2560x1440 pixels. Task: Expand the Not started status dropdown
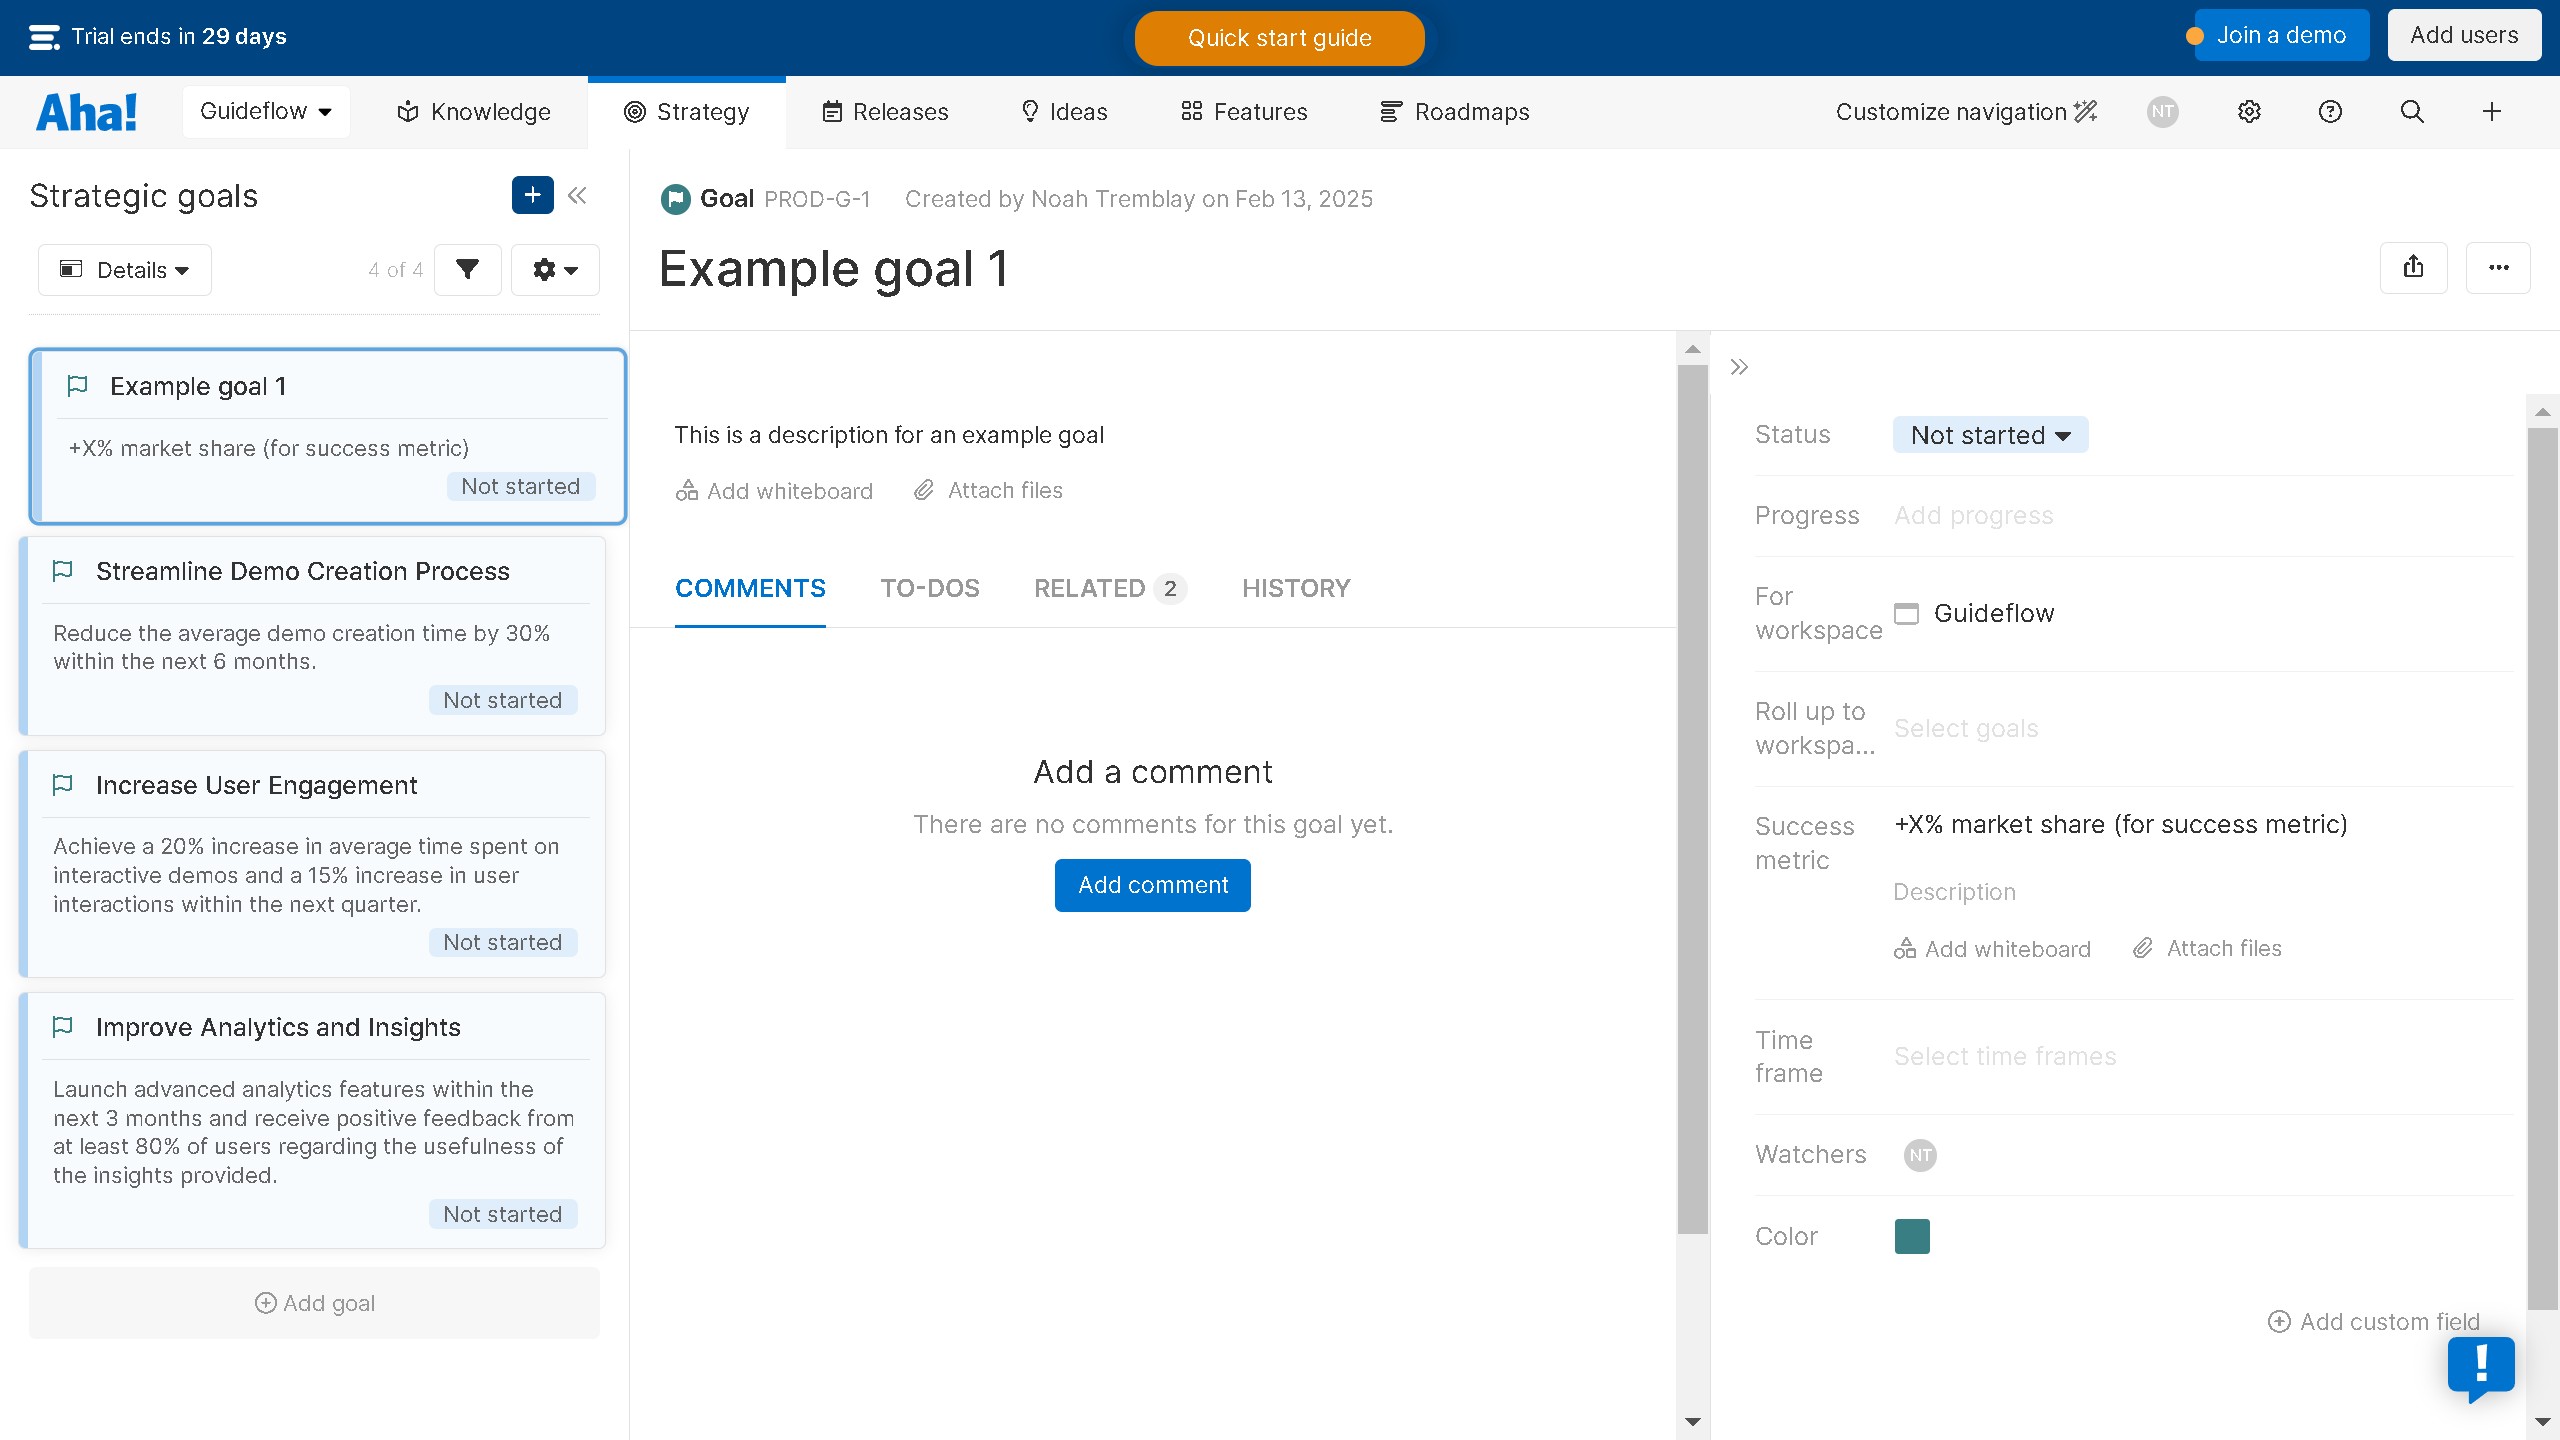click(x=1990, y=435)
